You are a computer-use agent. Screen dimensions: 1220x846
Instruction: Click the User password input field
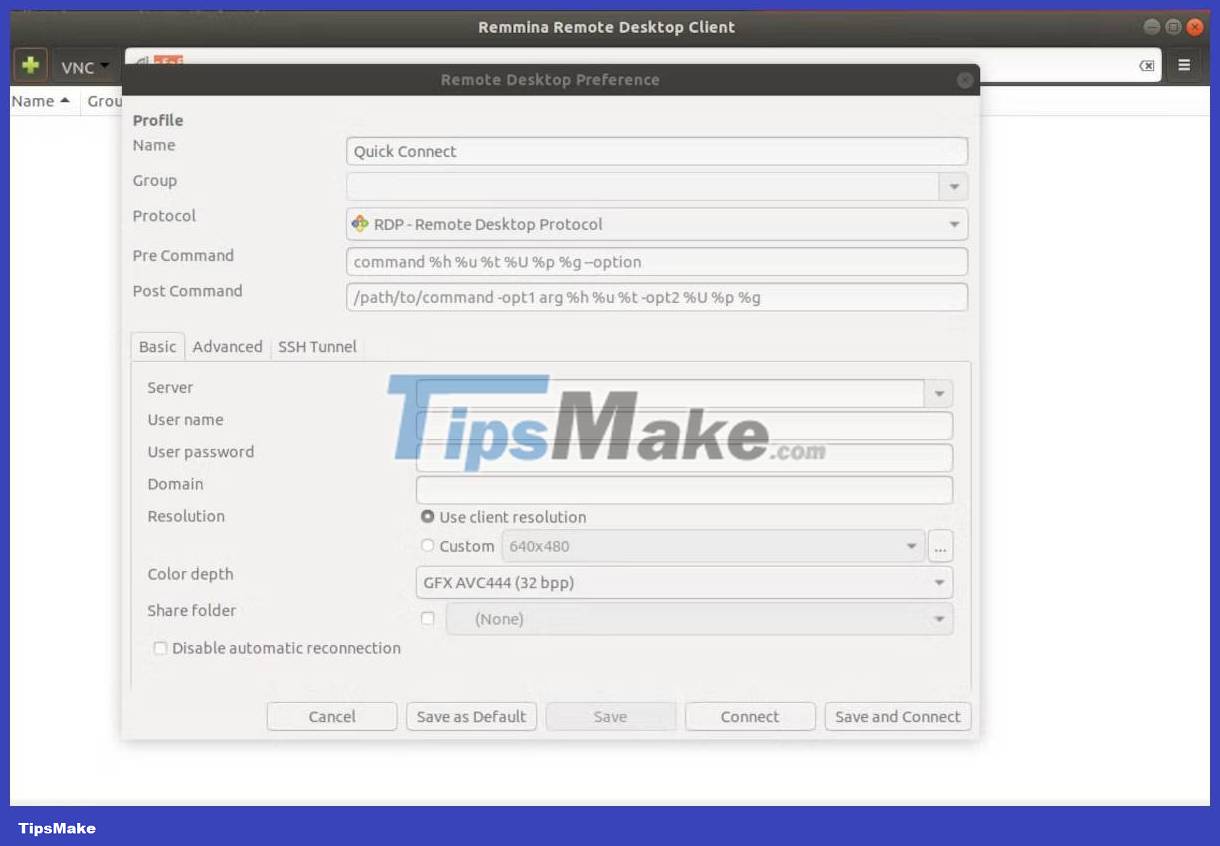[x=684, y=458]
